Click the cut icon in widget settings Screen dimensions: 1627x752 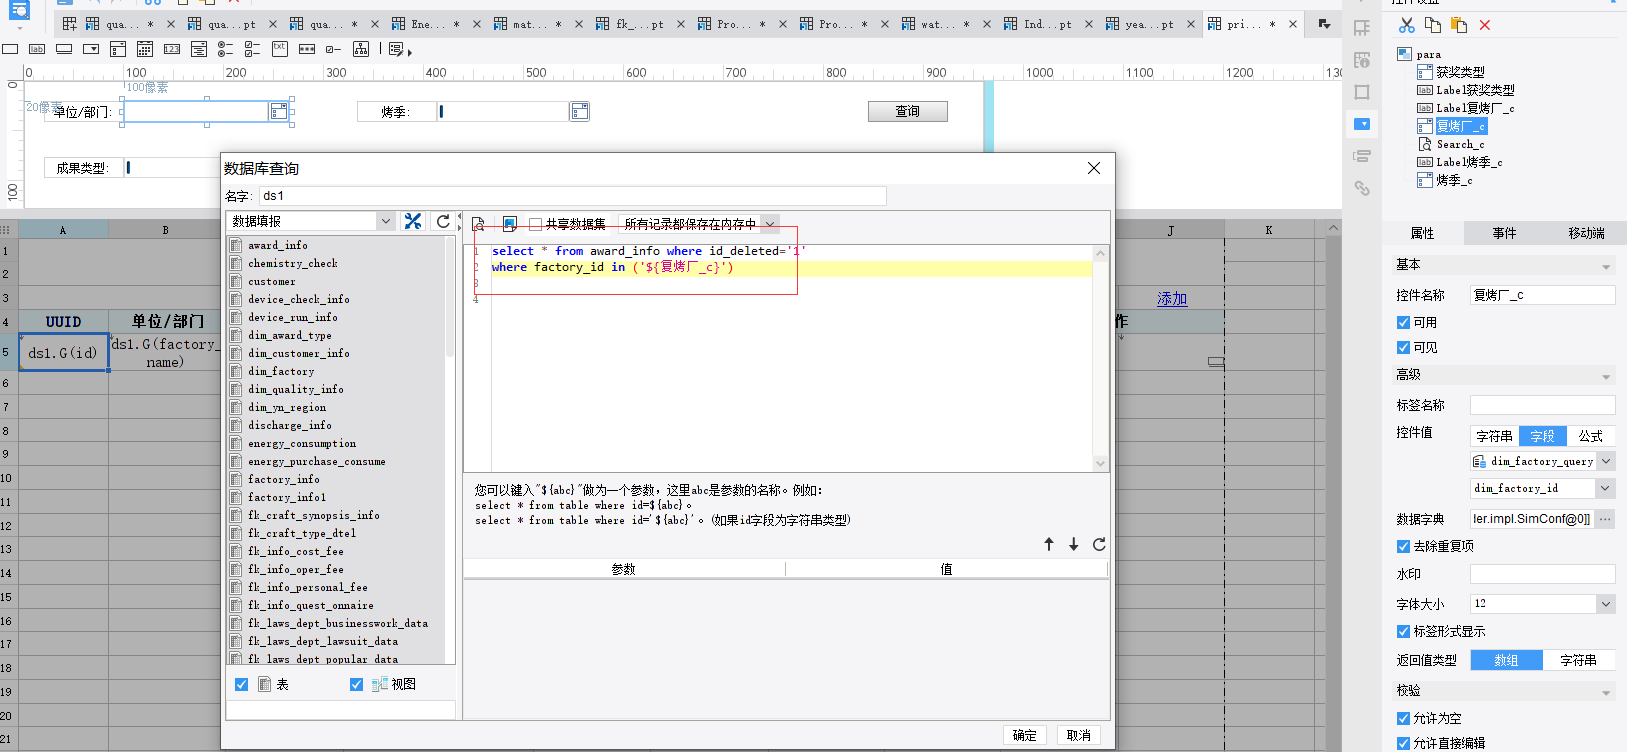[1407, 25]
